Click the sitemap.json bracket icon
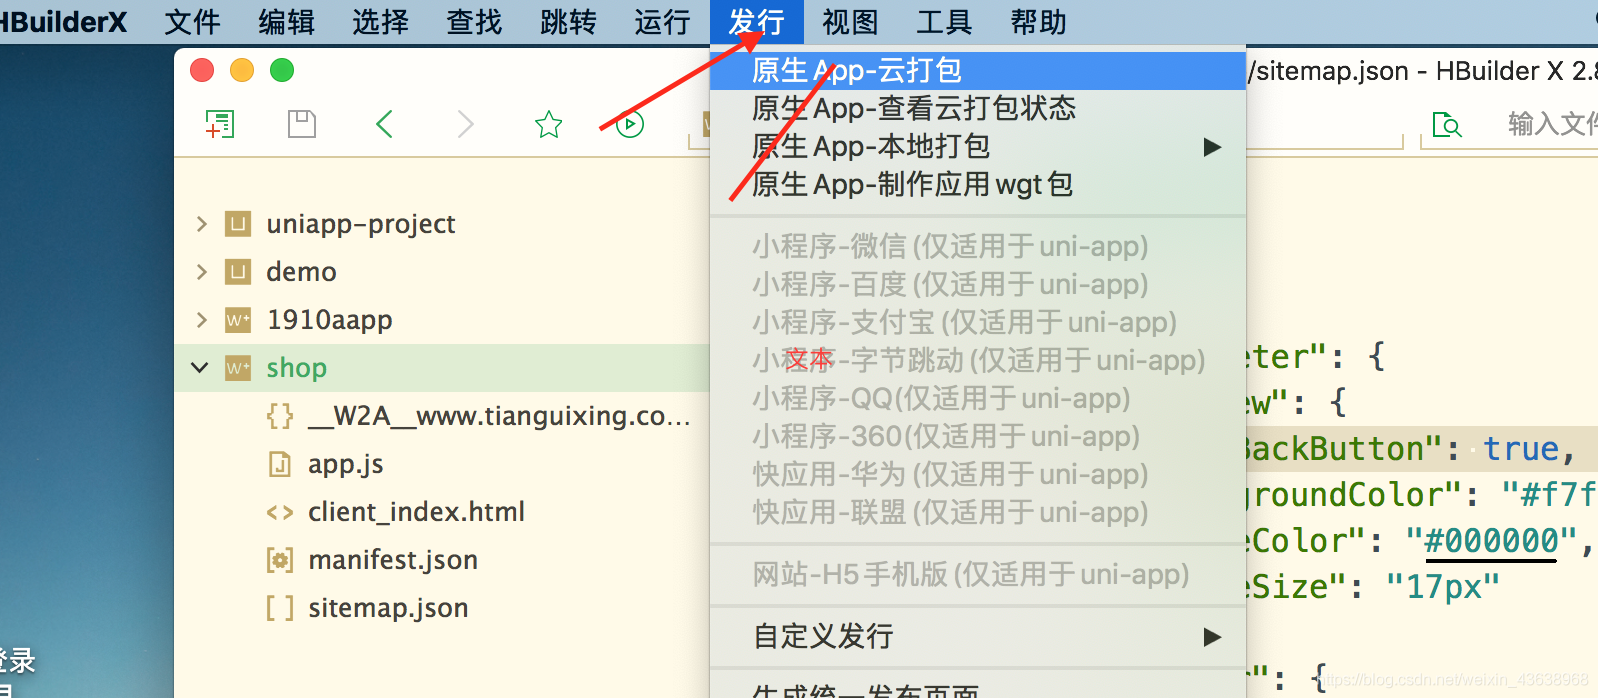Viewport: 1598px width, 698px height. click(280, 607)
